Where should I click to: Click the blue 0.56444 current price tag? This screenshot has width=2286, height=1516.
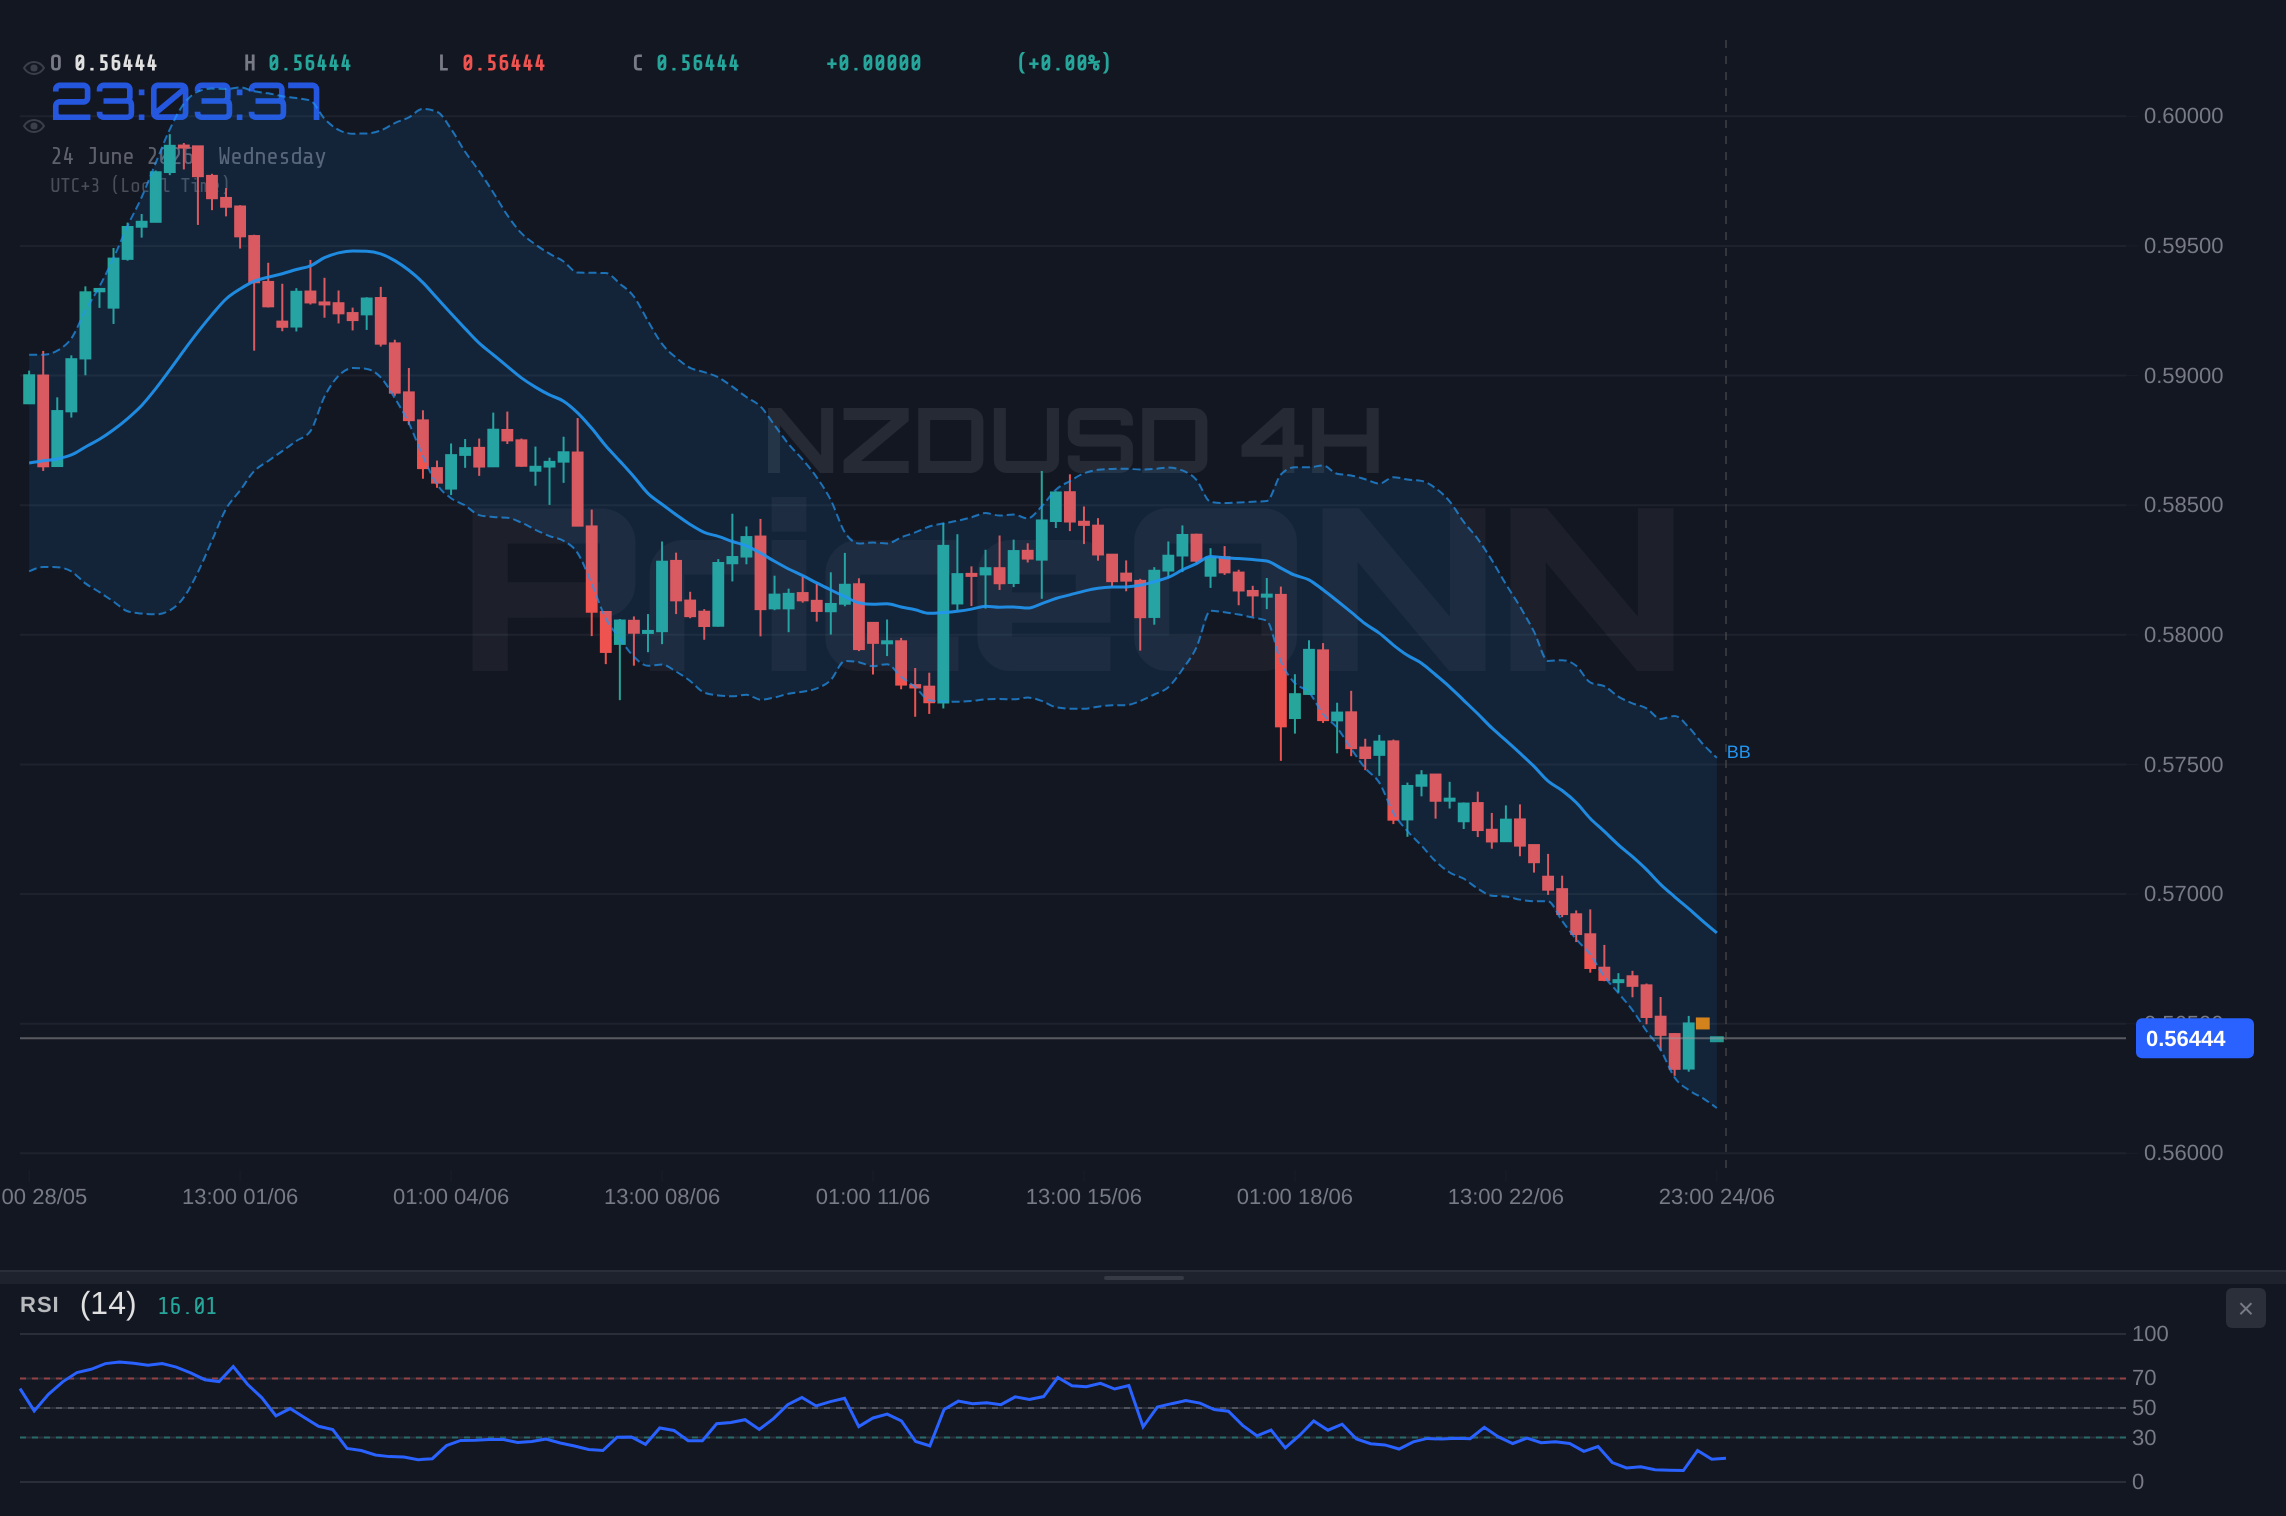2194,1038
